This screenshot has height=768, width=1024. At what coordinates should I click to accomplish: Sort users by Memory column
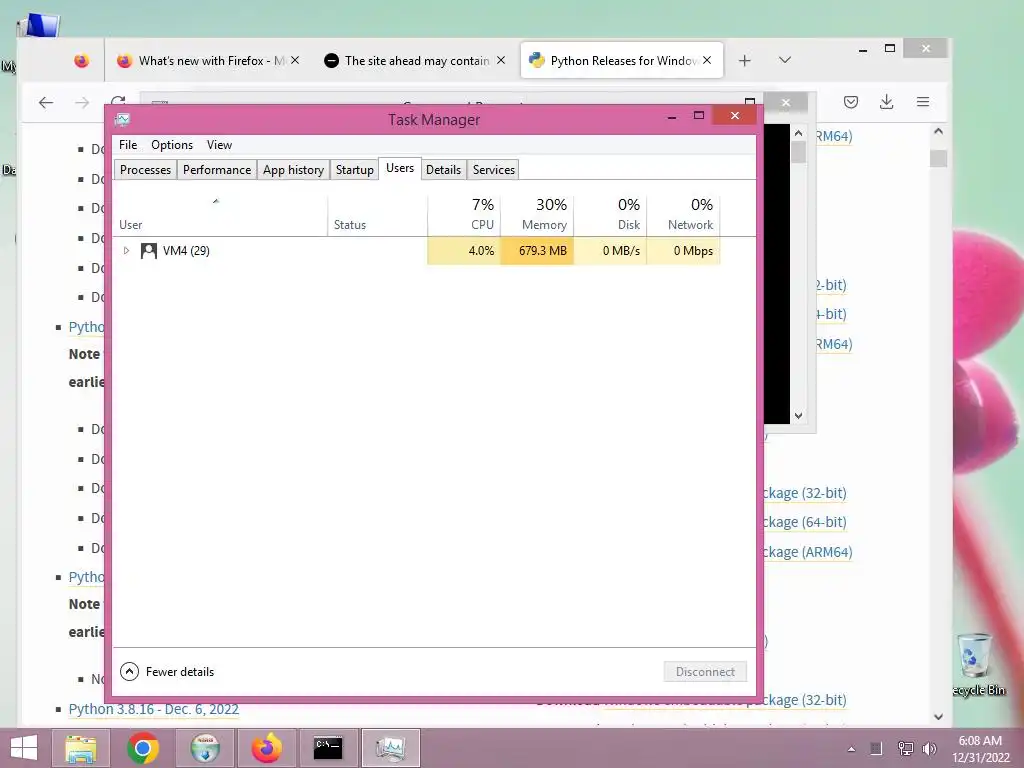[537, 215]
